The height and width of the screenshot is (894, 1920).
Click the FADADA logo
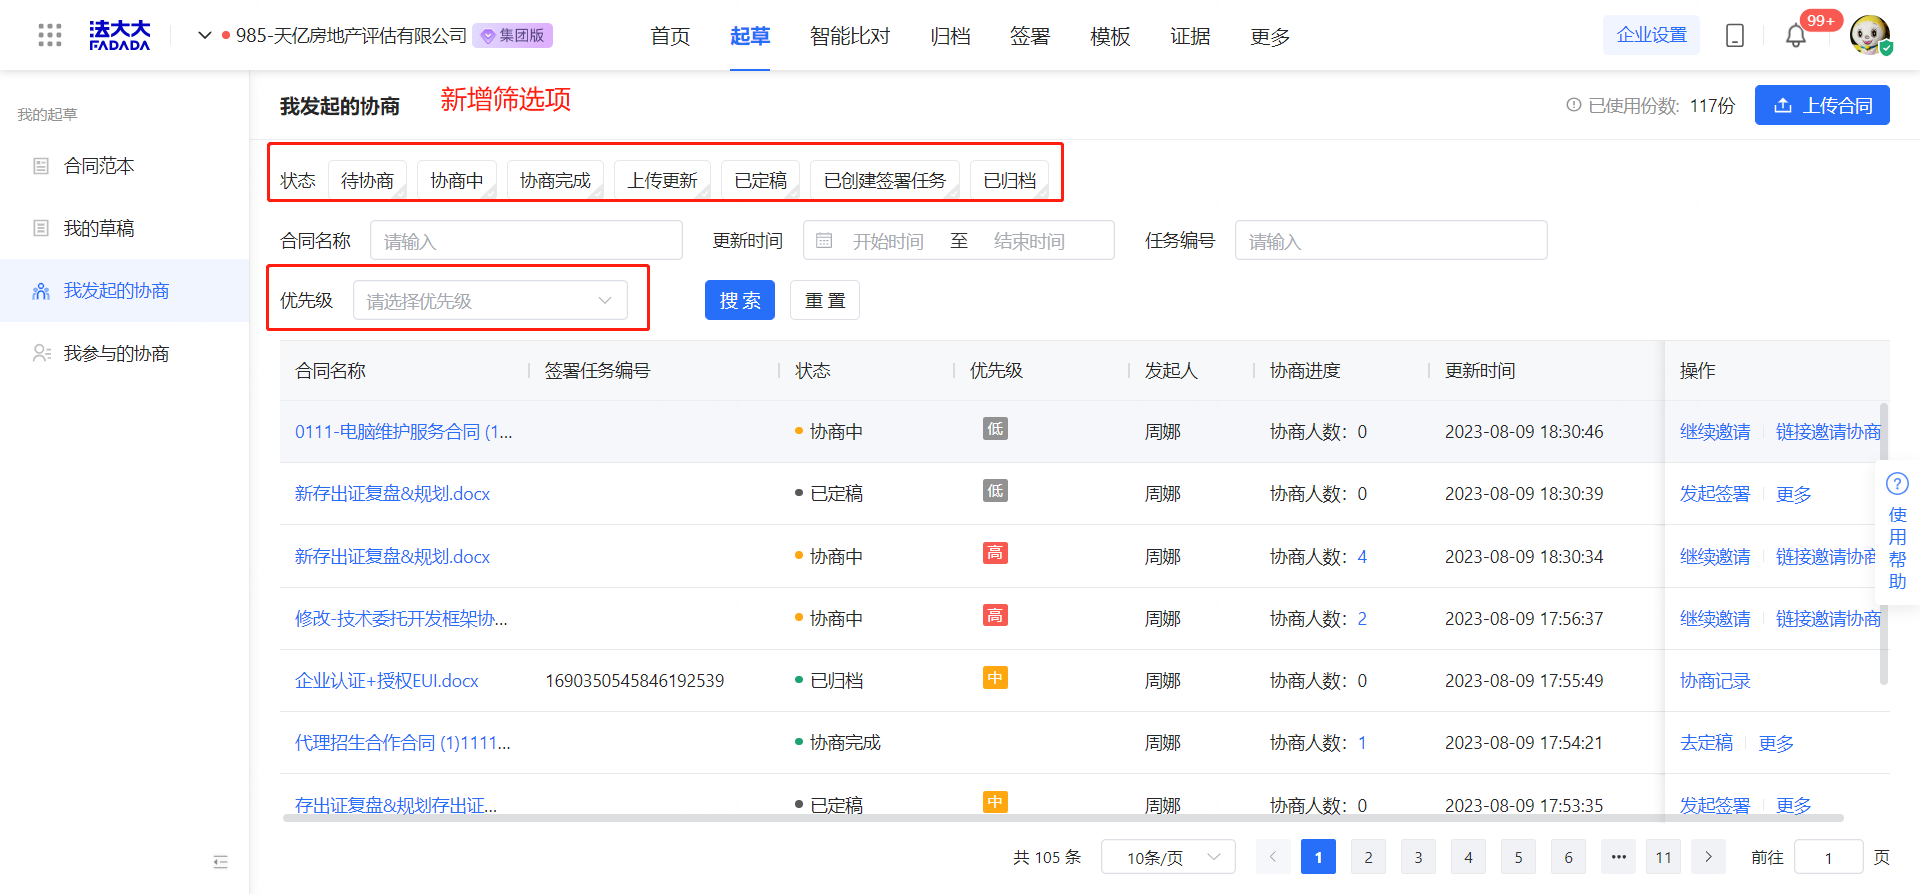click(119, 36)
